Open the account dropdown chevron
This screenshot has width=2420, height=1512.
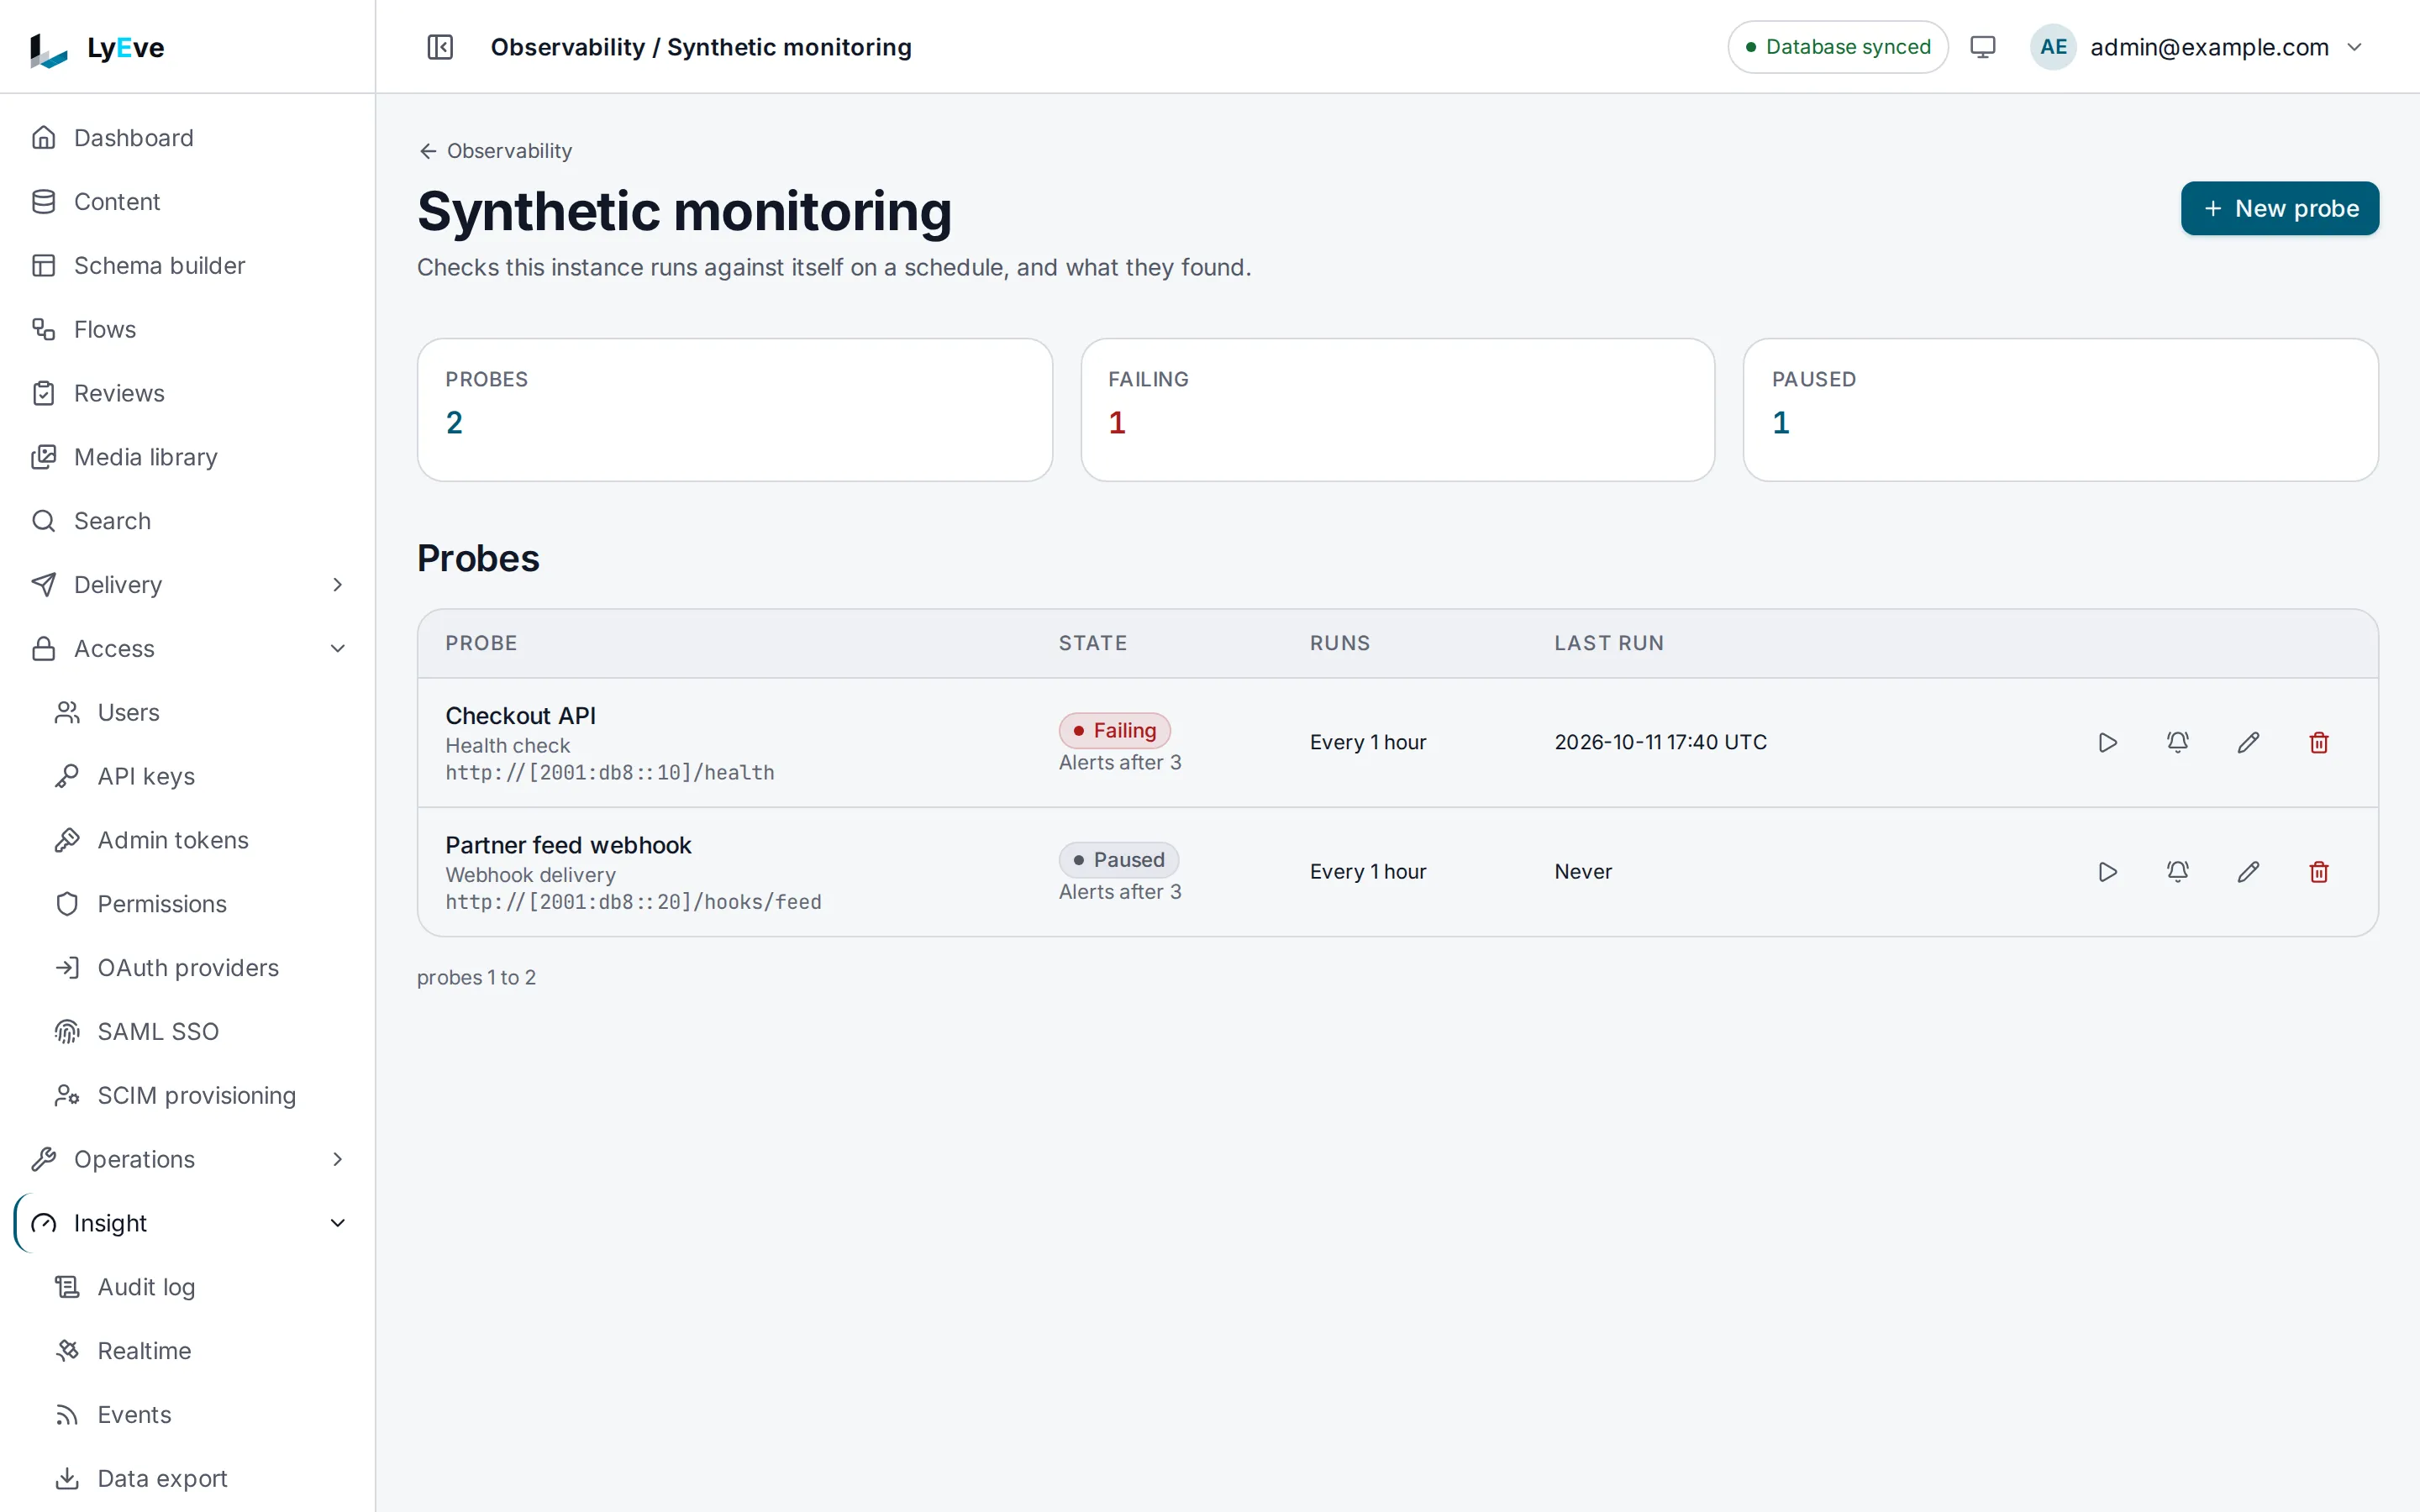click(2354, 47)
